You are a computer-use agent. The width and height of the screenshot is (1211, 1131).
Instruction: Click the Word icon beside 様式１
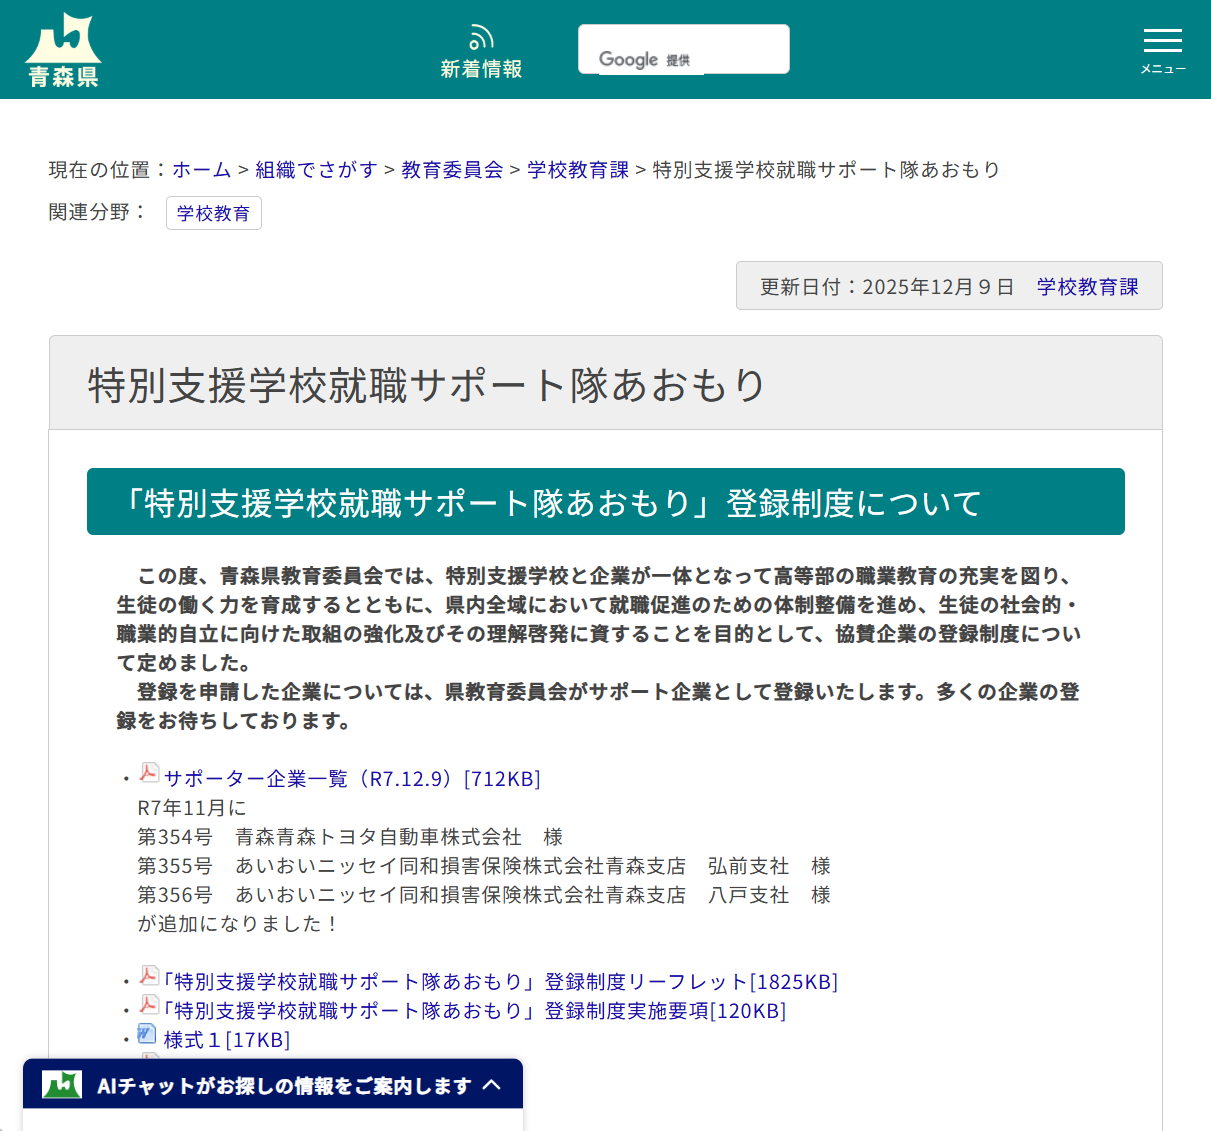pos(146,1033)
